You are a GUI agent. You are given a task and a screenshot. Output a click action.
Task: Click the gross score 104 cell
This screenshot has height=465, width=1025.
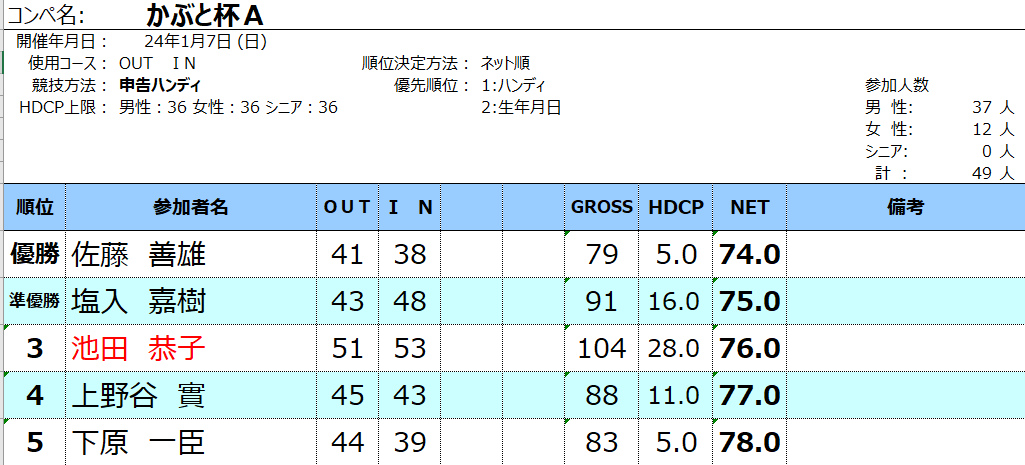click(x=601, y=348)
